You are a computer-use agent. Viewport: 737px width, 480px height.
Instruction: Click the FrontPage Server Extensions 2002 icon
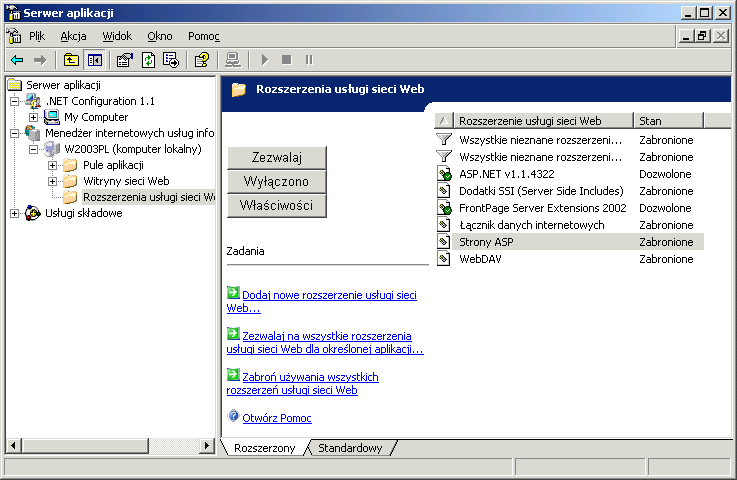(444, 208)
